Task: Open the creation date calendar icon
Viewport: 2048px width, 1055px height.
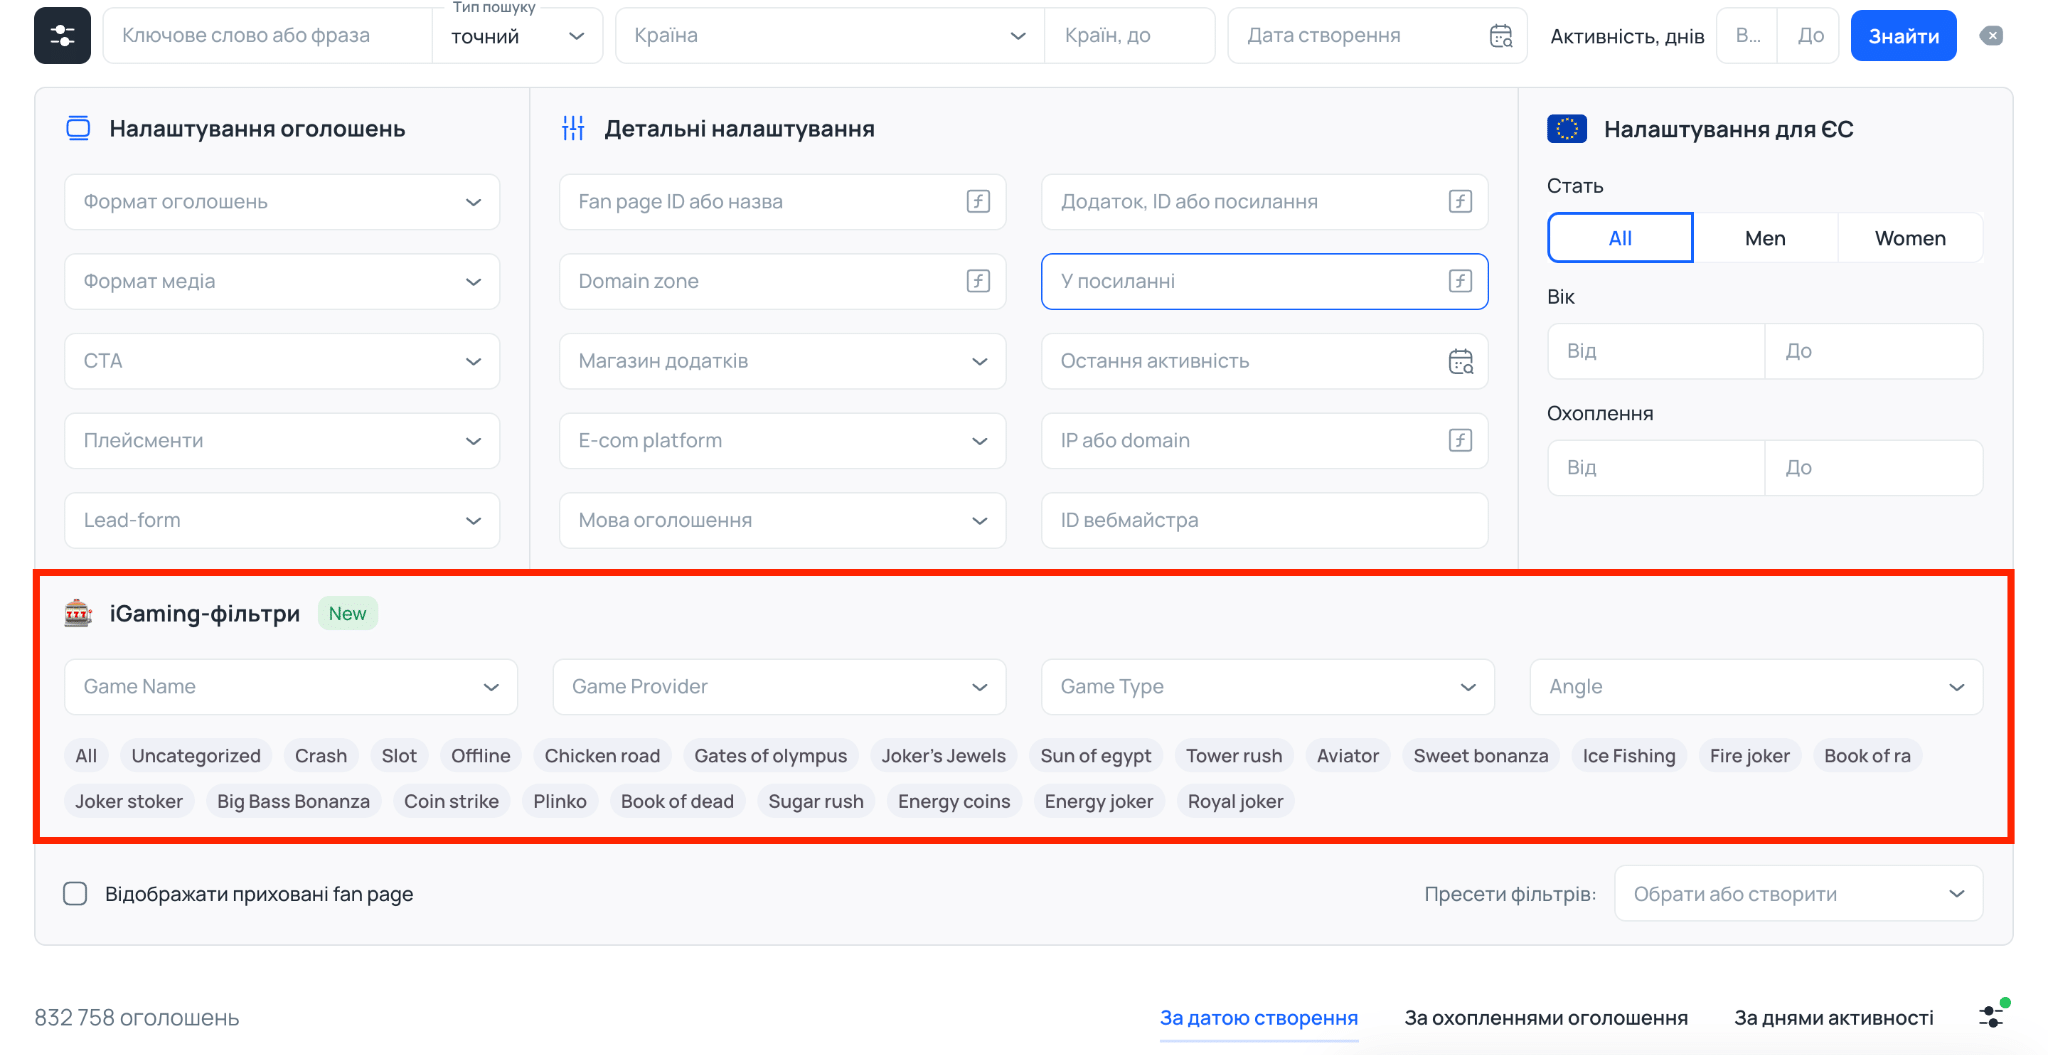Action: point(1501,36)
